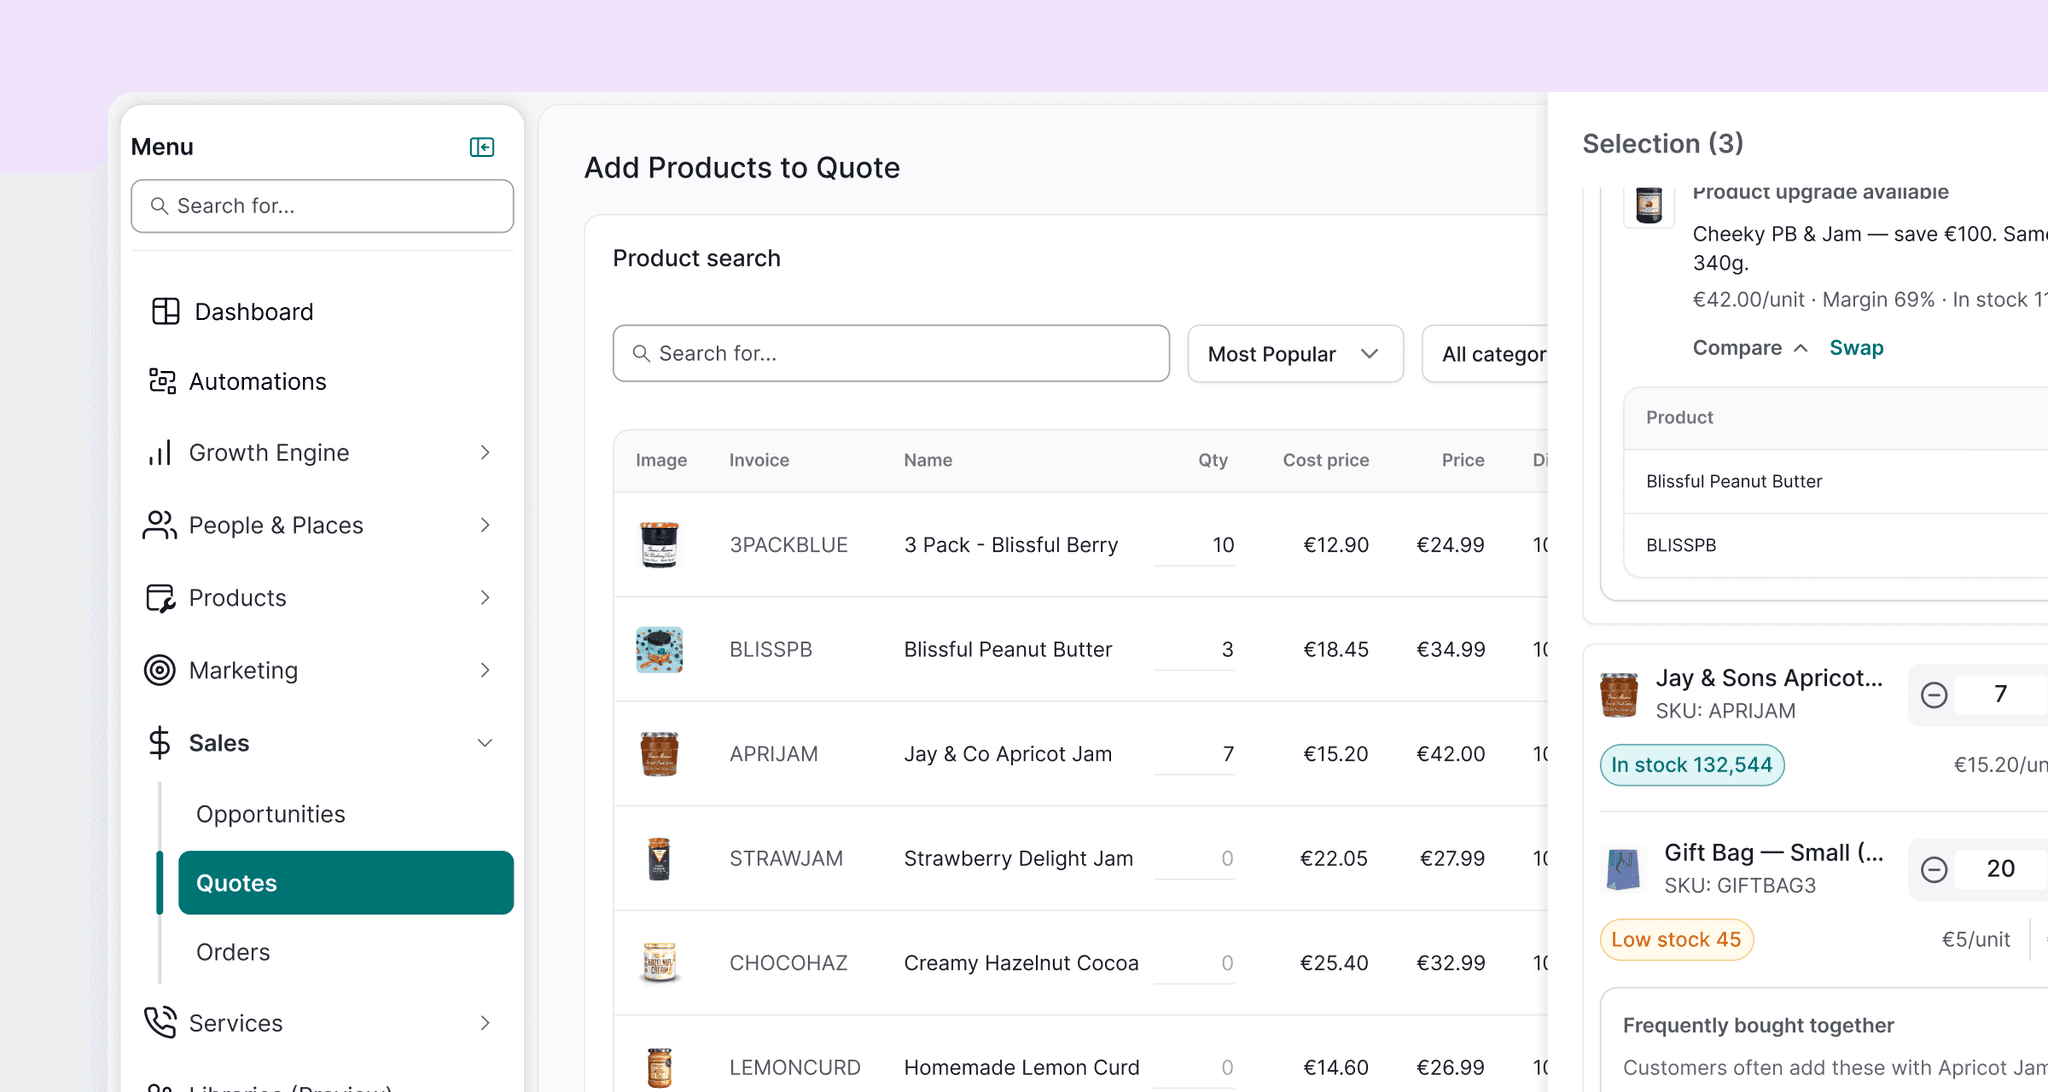Click the STRAWJAM invoice code
The width and height of the screenshot is (2048, 1092).
point(786,858)
